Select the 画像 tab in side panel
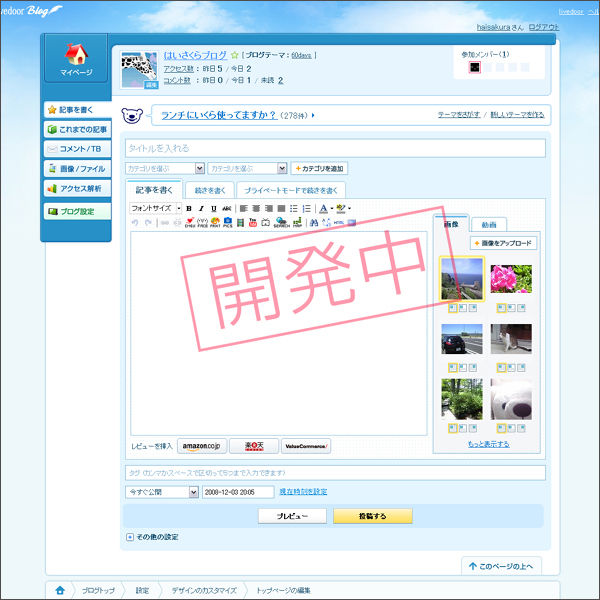This screenshot has height=600, width=600. [451, 224]
